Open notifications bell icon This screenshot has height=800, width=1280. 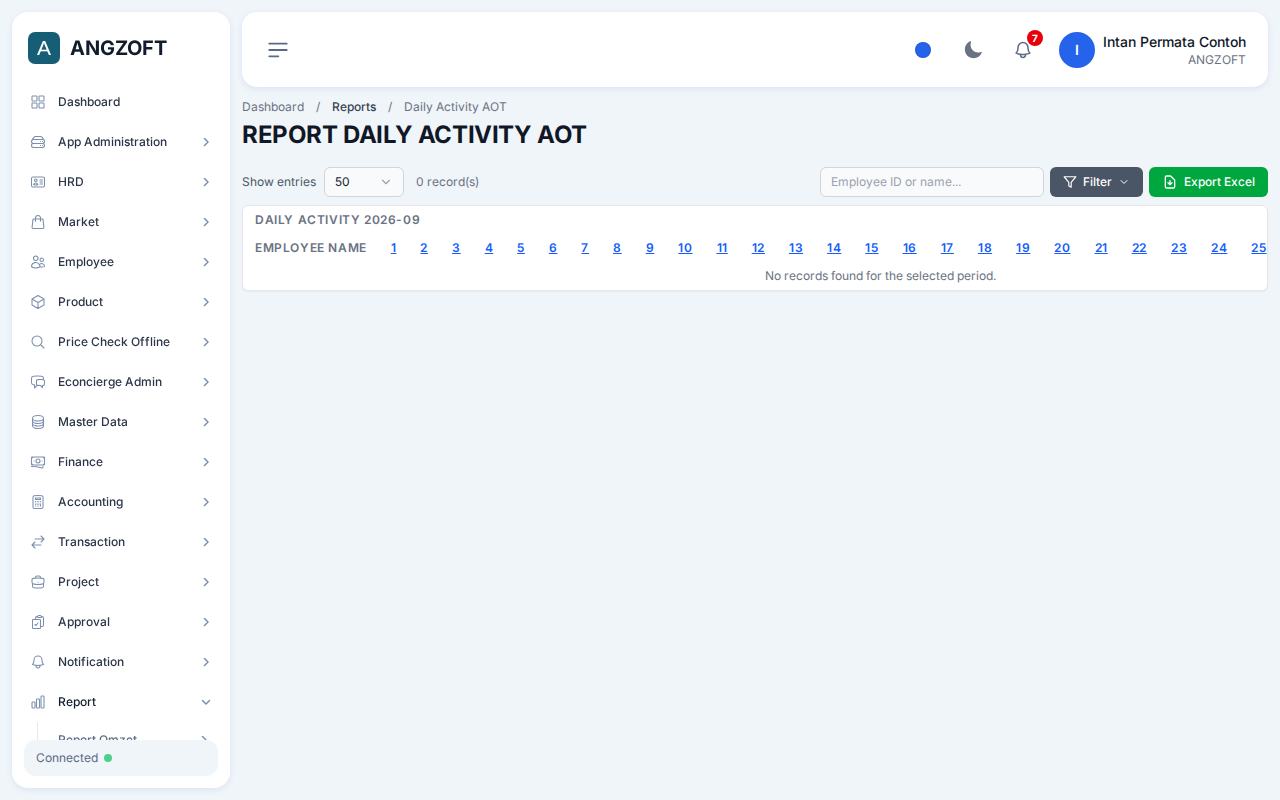click(1023, 50)
